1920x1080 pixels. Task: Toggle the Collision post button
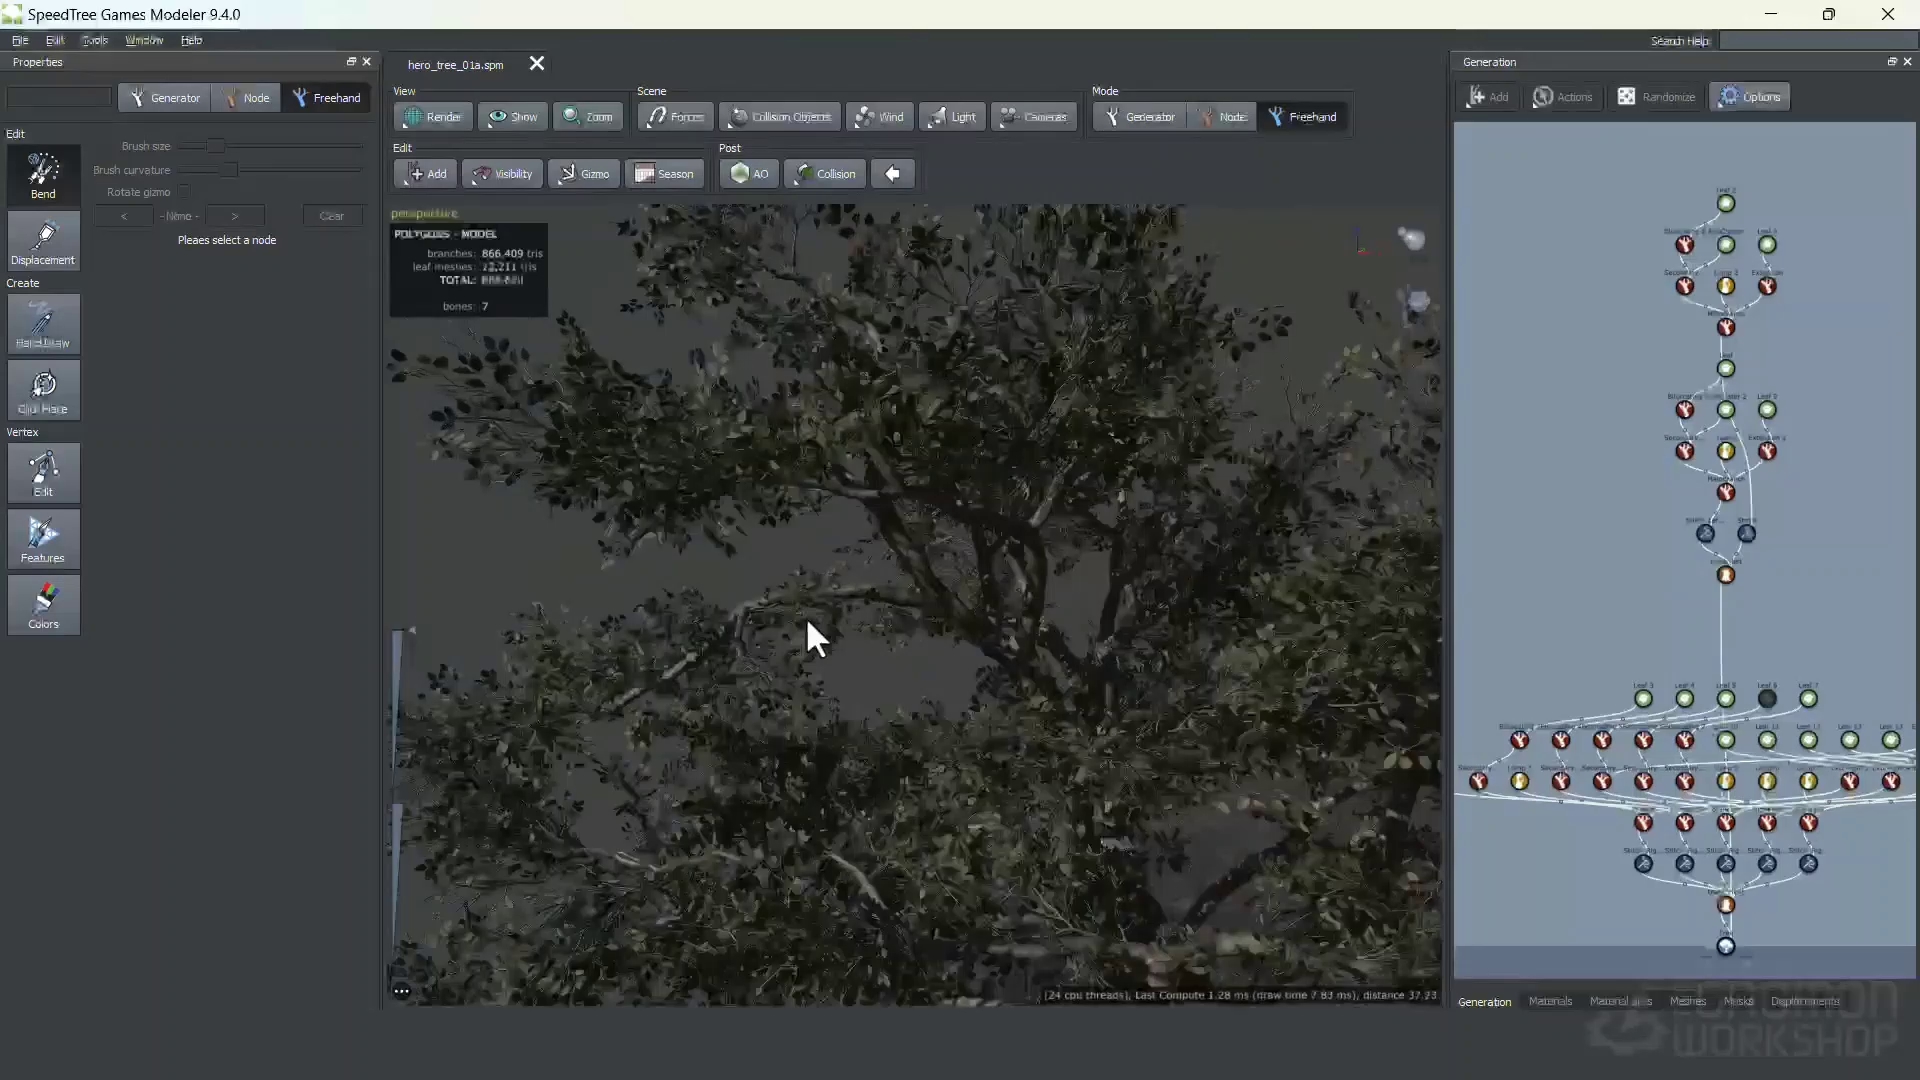coord(824,174)
